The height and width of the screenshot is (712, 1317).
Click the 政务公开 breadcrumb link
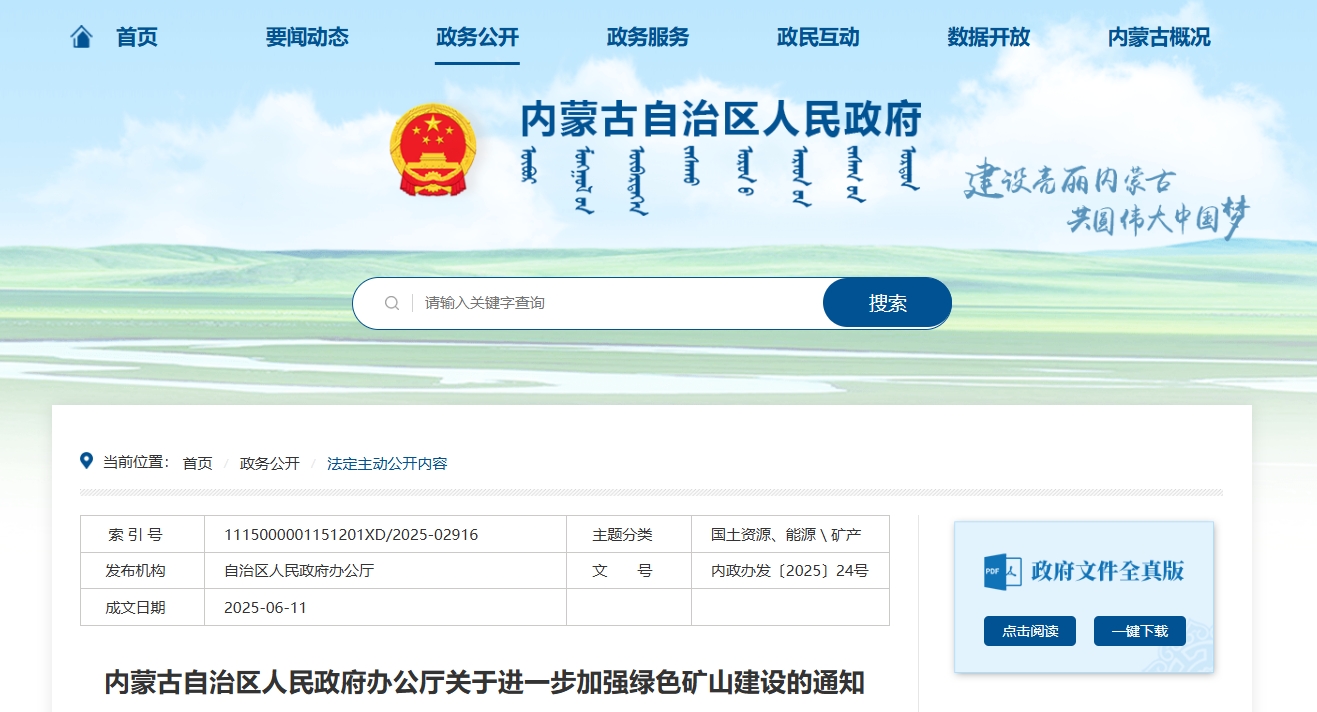[269, 464]
